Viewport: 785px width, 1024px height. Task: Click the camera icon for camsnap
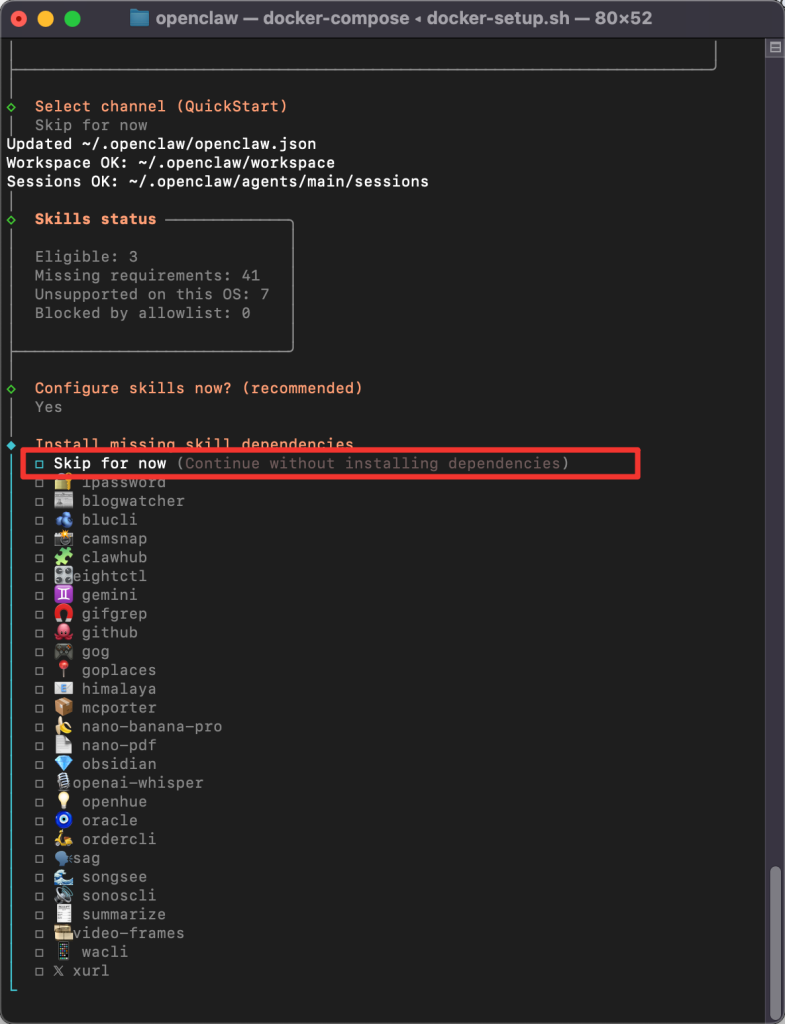point(64,538)
